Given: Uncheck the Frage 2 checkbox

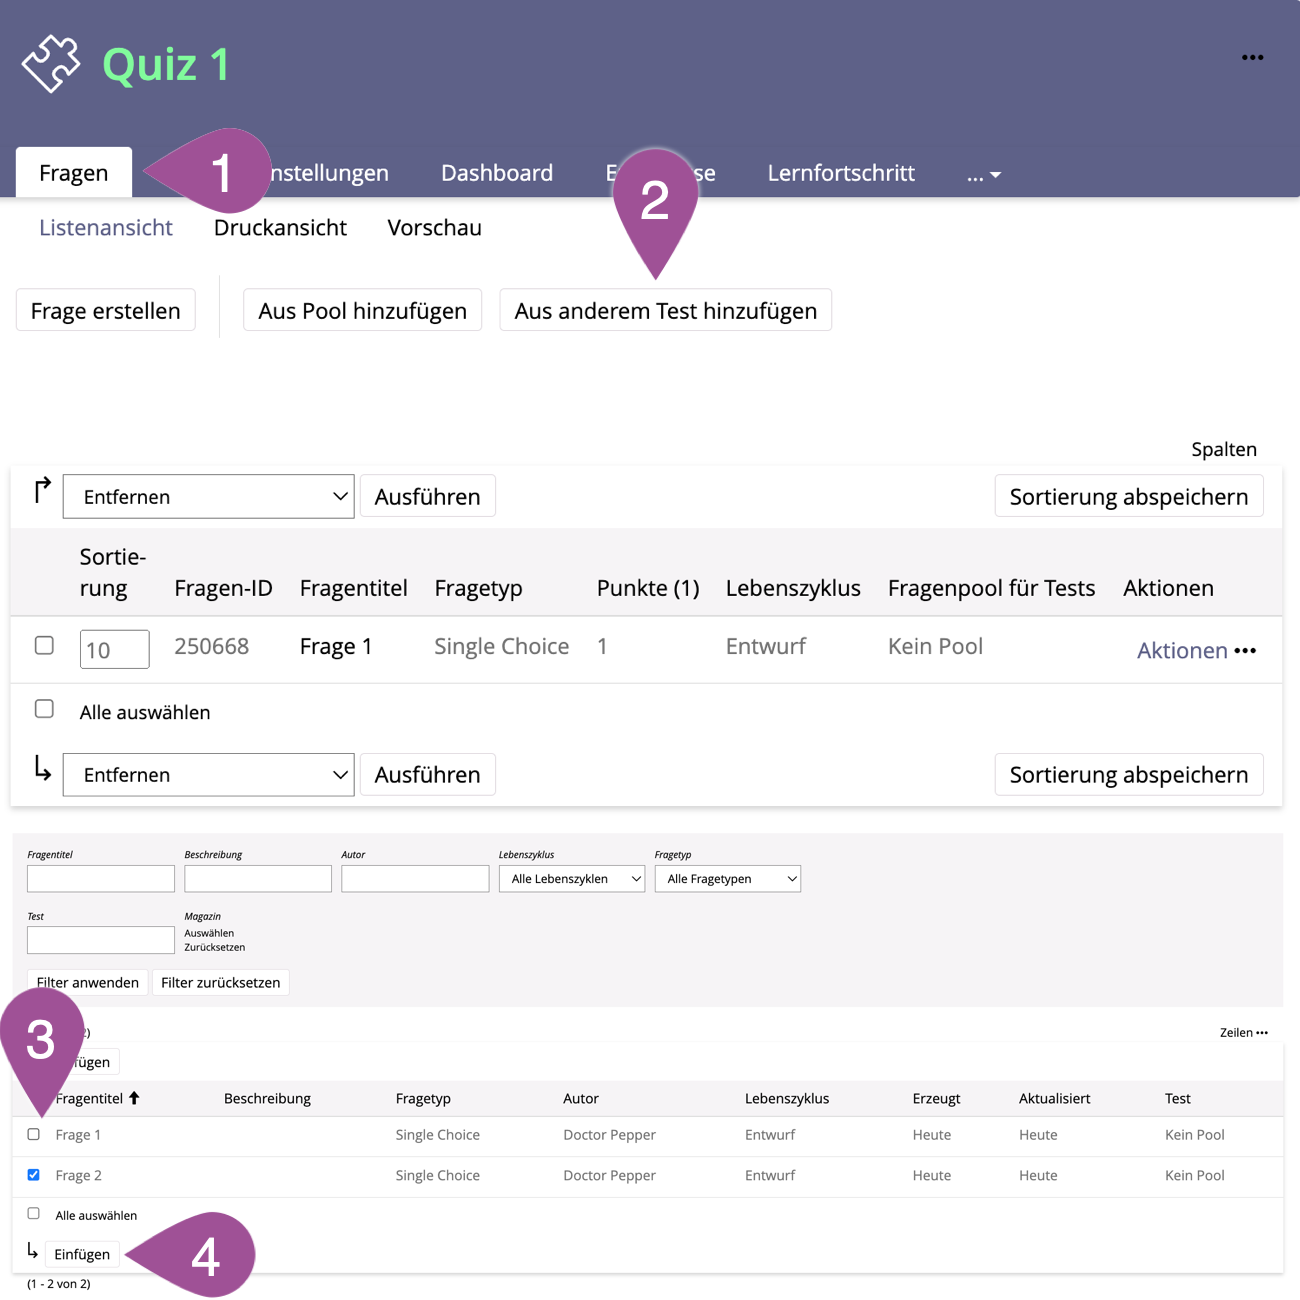Looking at the screenshot, I should [x=34, y=1175].
